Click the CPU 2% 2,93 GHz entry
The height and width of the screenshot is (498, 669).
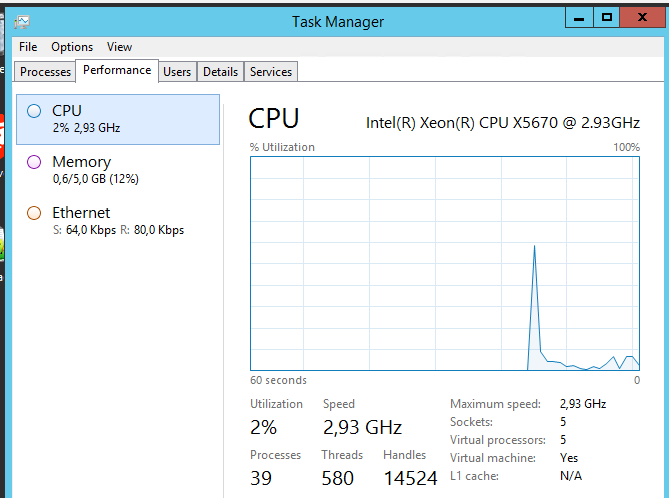118,119
